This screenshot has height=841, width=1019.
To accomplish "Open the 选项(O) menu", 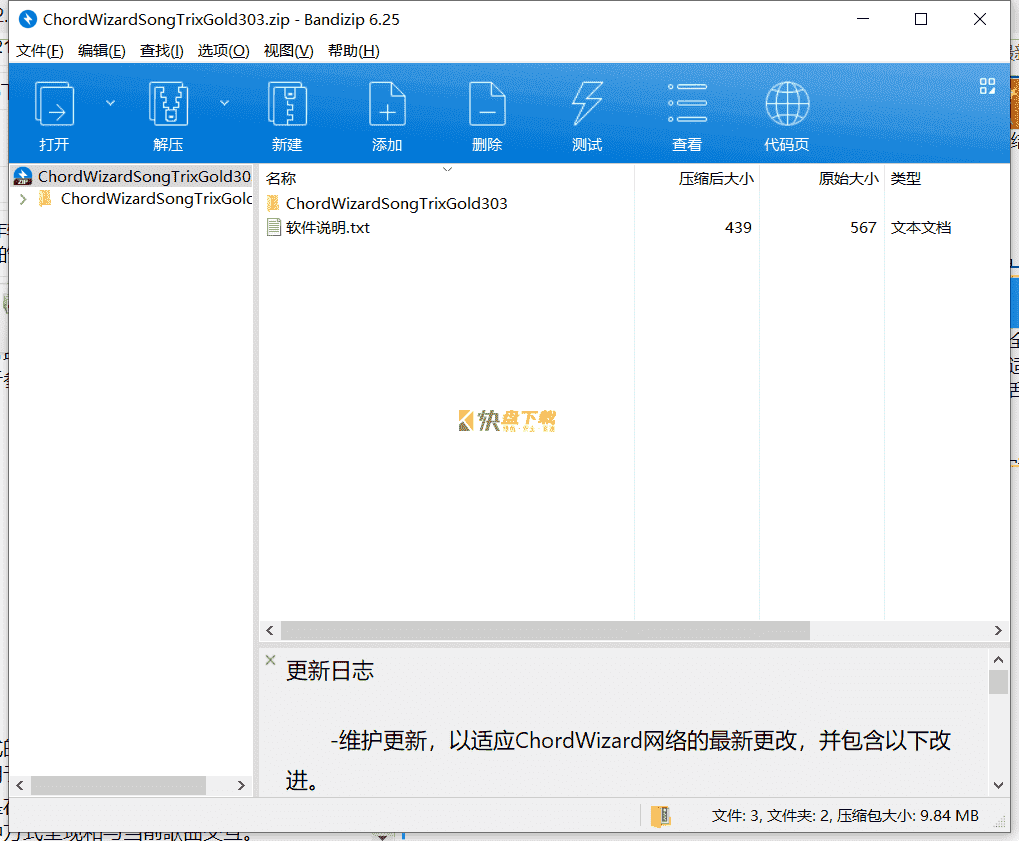I will (224, 51).
